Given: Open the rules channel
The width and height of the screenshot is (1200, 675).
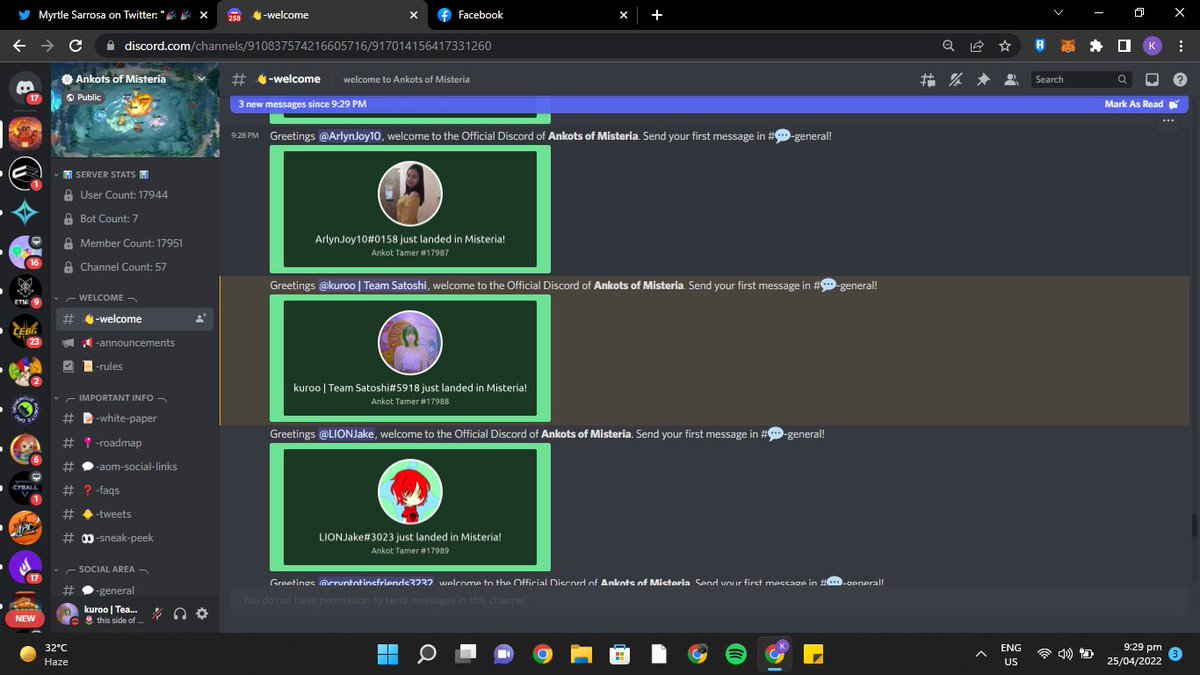Looking at the screenshot, I should tap(134, 366).
